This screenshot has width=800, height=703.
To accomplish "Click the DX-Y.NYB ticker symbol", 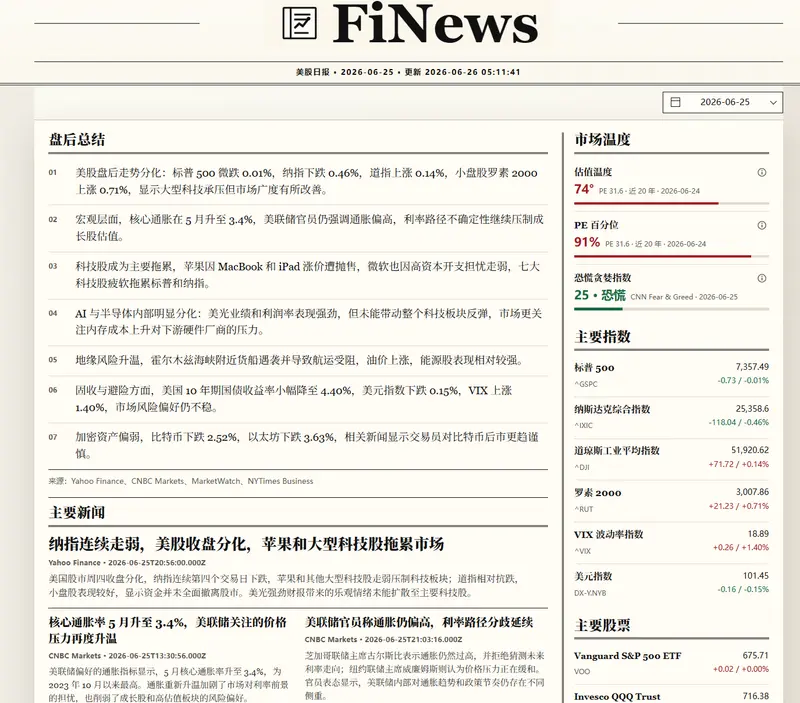I will tap(590, 593).
